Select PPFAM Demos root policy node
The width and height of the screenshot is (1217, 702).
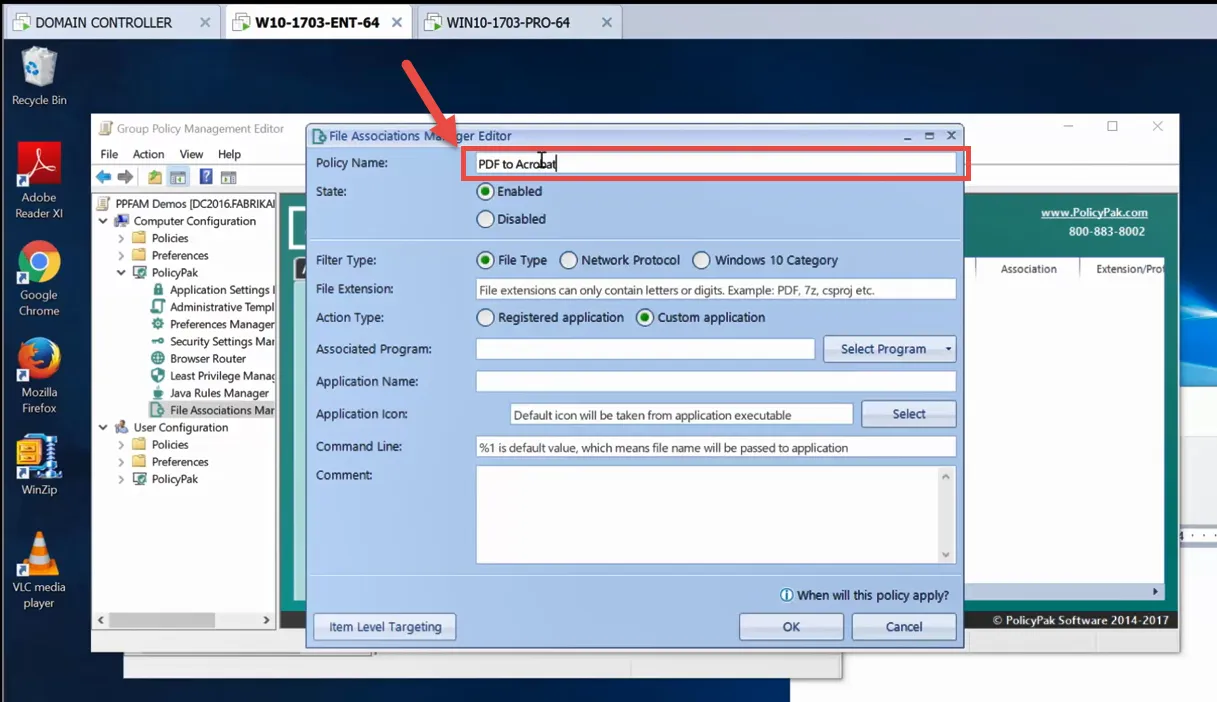[186, 203]
